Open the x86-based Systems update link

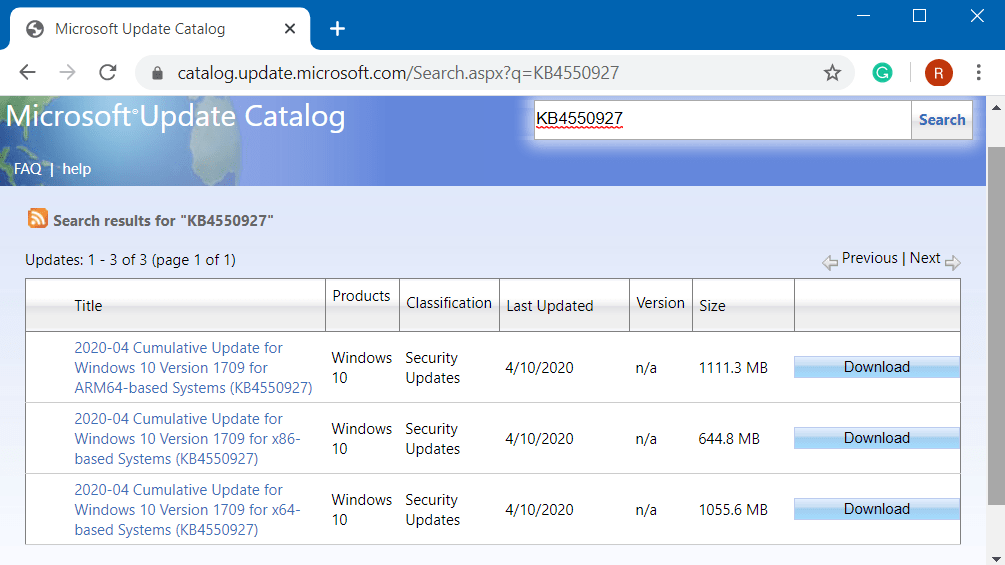pyautogui.click(x=187, y=439)
